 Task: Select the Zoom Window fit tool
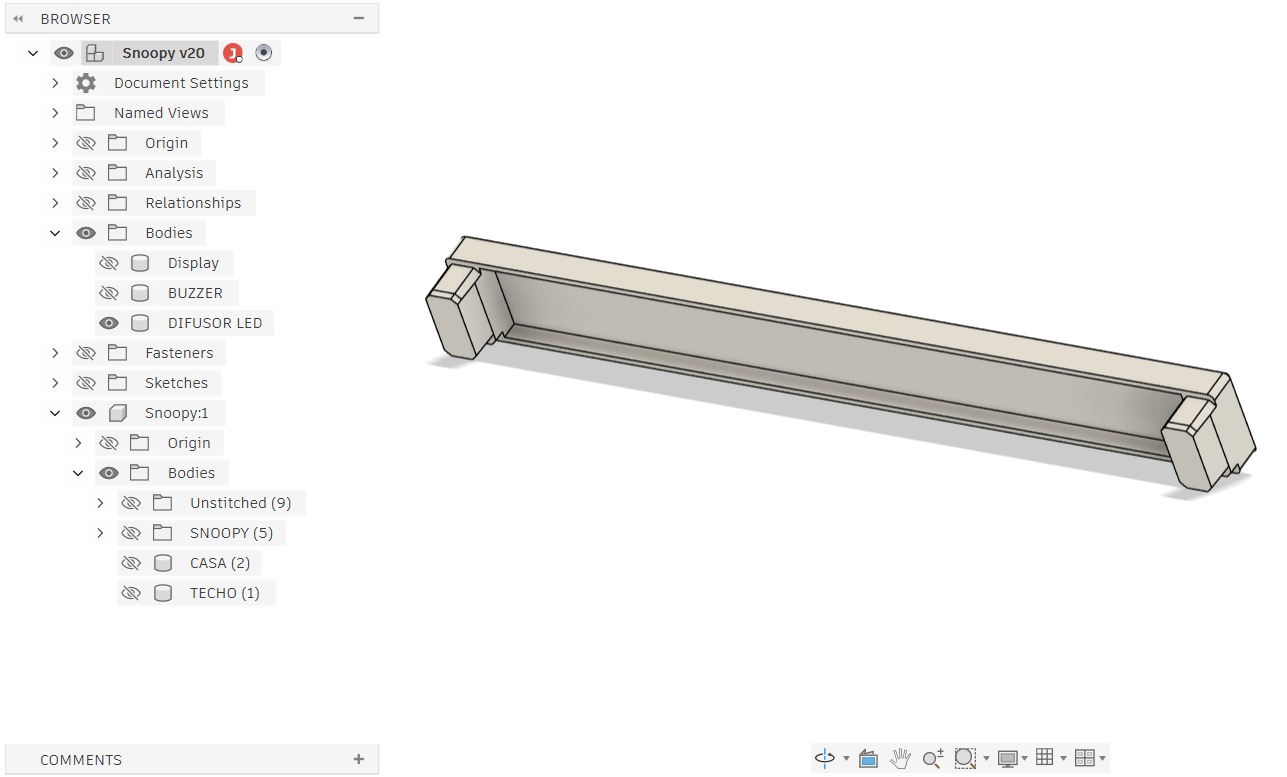(x=965, y=758)
